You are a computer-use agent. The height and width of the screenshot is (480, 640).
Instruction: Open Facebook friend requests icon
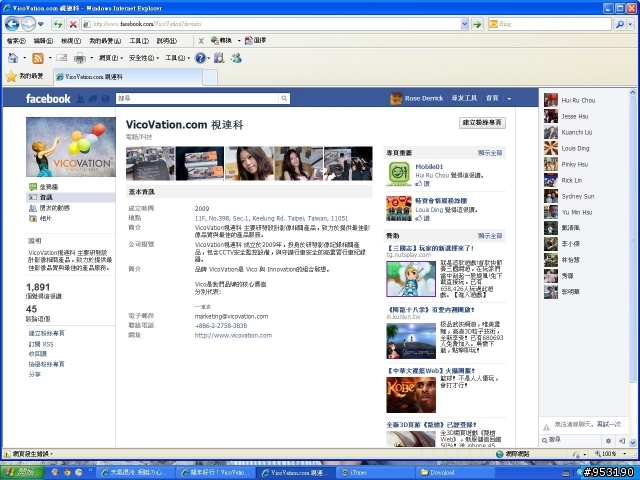pos(80,98)
